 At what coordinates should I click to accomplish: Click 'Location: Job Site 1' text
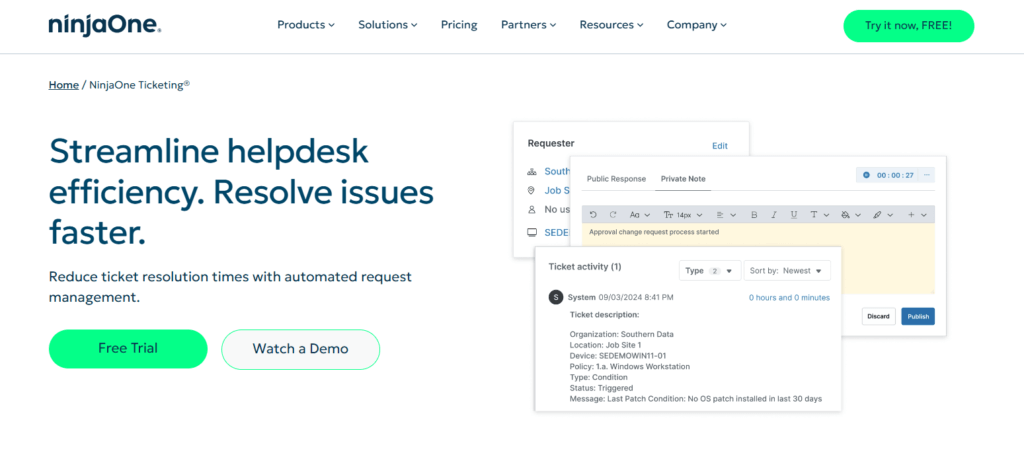(x=605, y=345)
